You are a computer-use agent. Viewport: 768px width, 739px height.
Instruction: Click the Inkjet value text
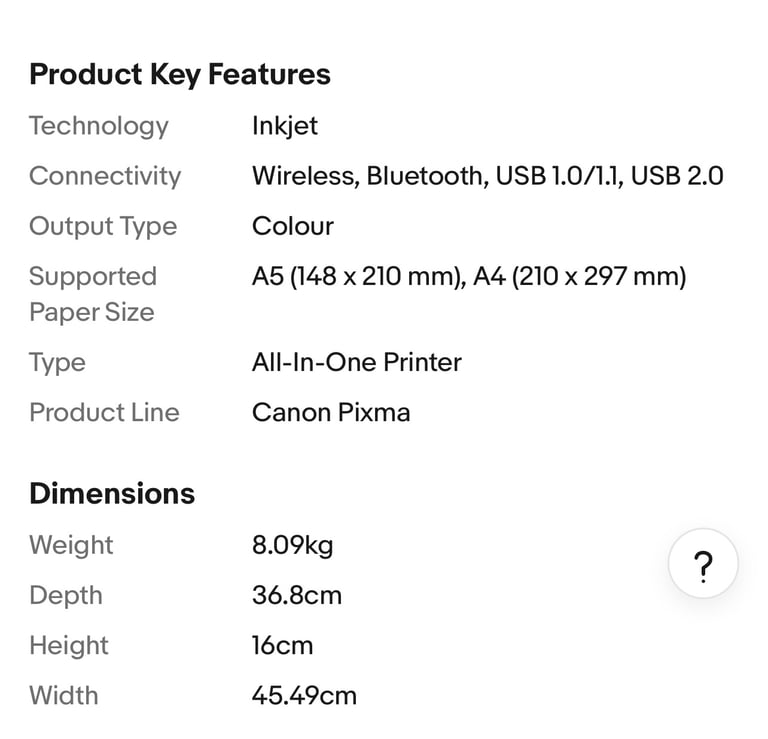coord(285,126)
